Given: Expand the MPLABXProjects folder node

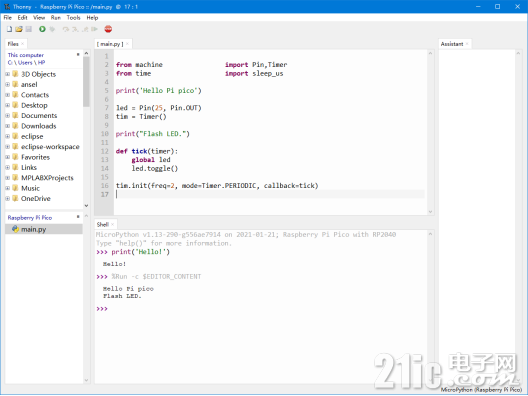Looking at the screenshot, I should pos(7,178).
